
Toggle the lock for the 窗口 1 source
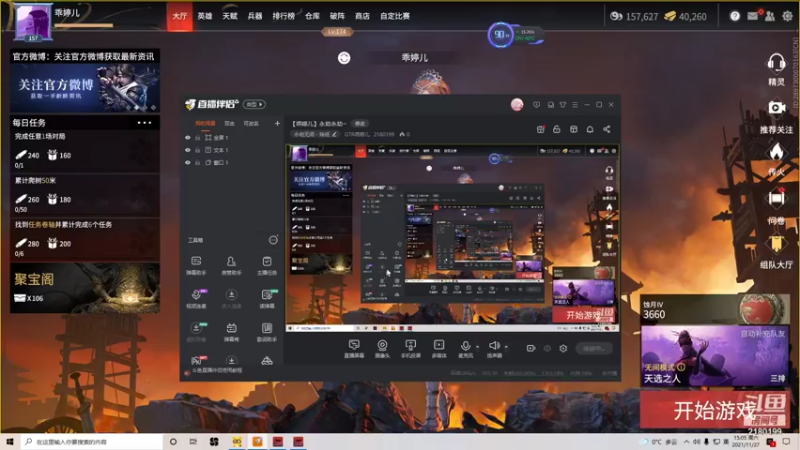point(197,162)
